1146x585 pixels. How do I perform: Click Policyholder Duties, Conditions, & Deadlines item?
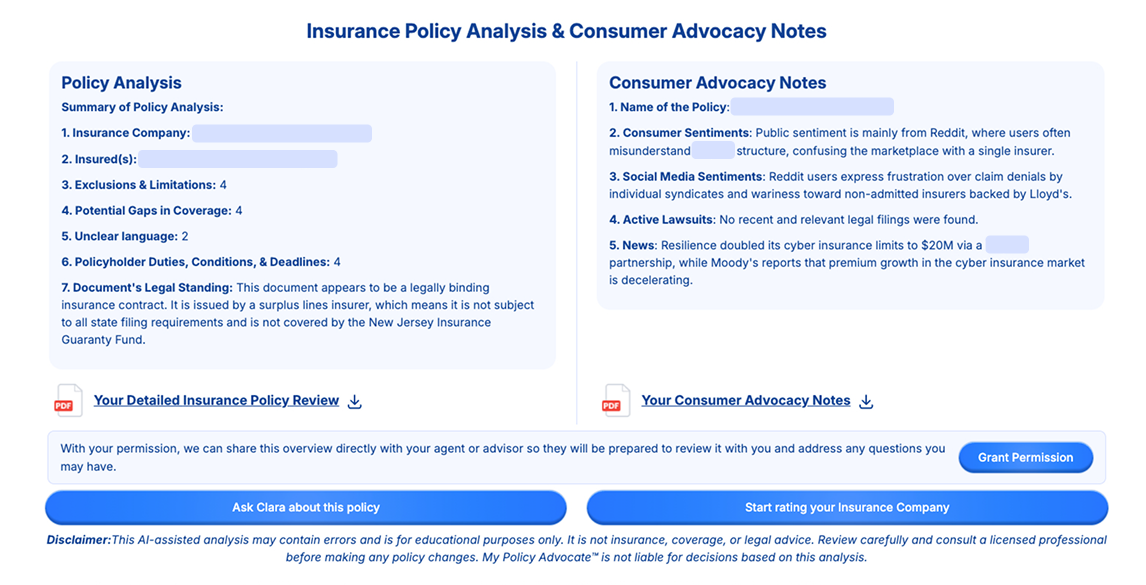point(201,262)
